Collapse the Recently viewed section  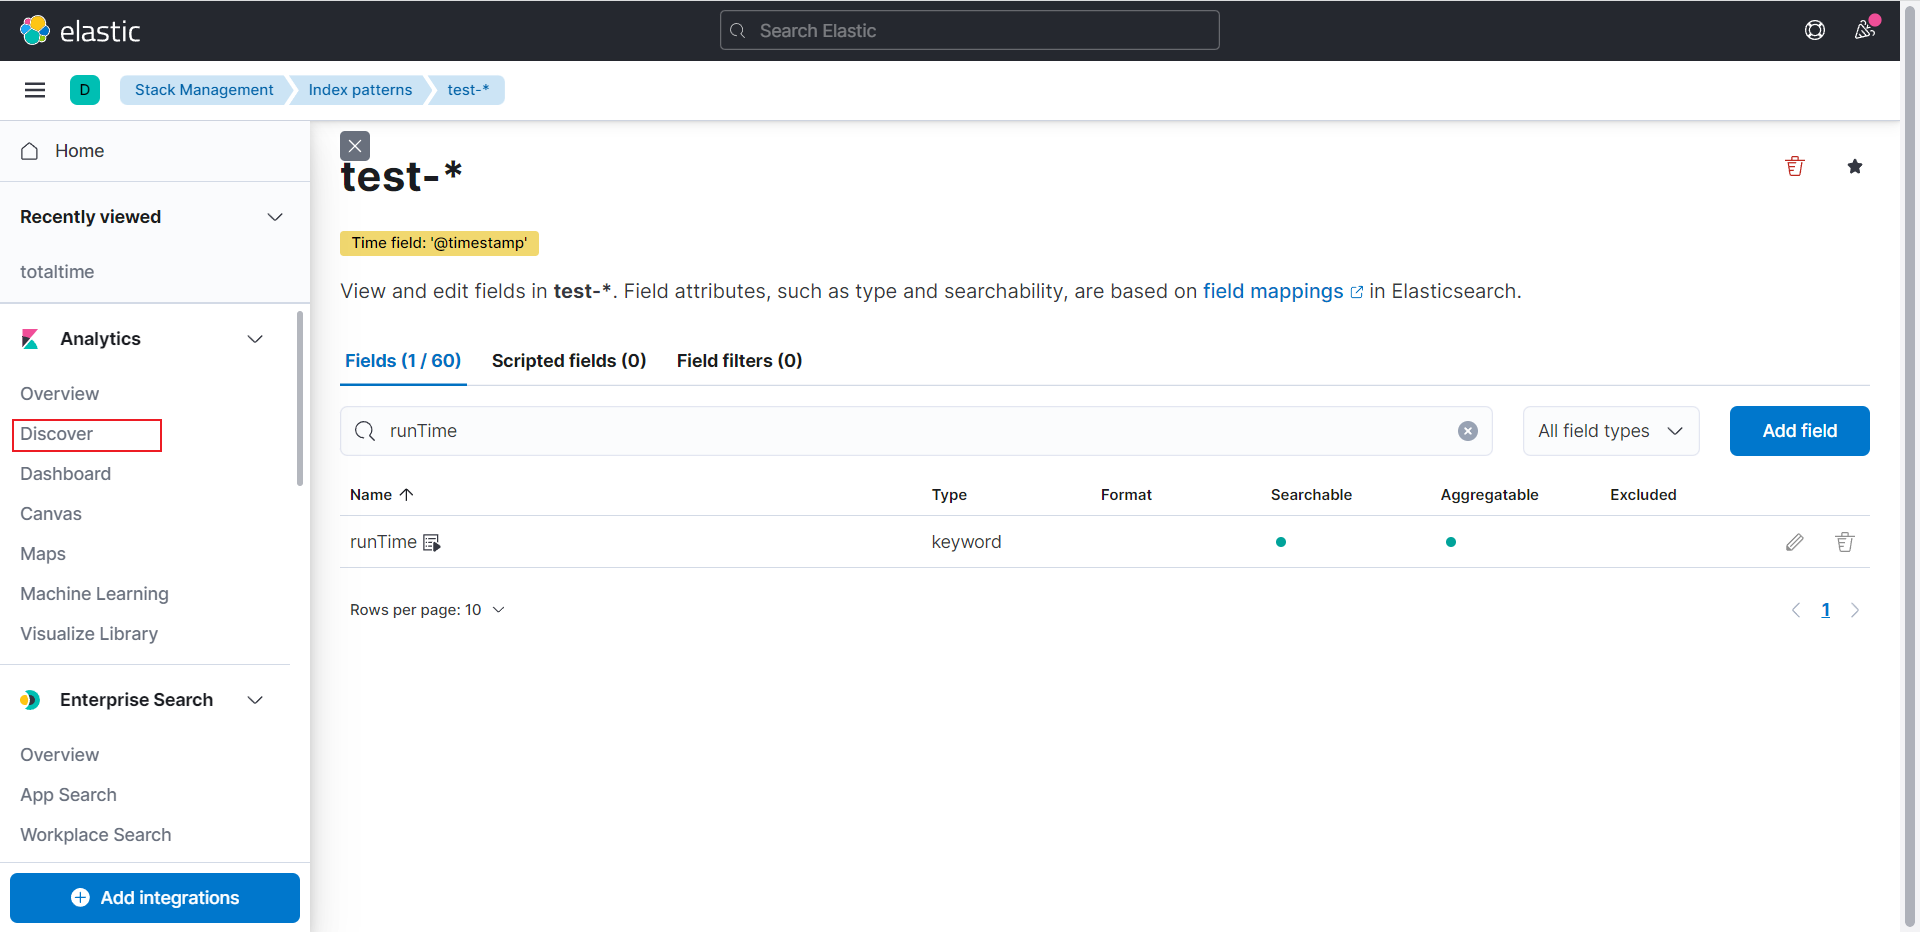[x=275, y=217]
